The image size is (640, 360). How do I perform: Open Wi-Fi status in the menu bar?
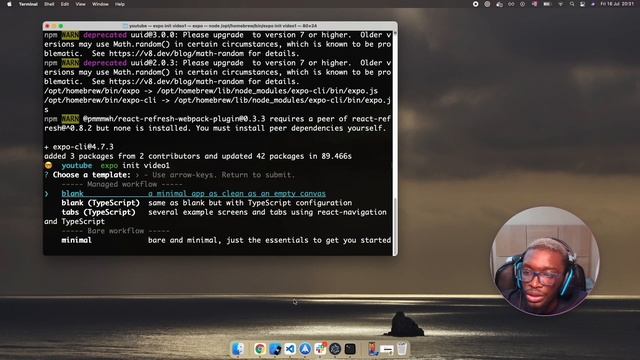pos(560,4)
